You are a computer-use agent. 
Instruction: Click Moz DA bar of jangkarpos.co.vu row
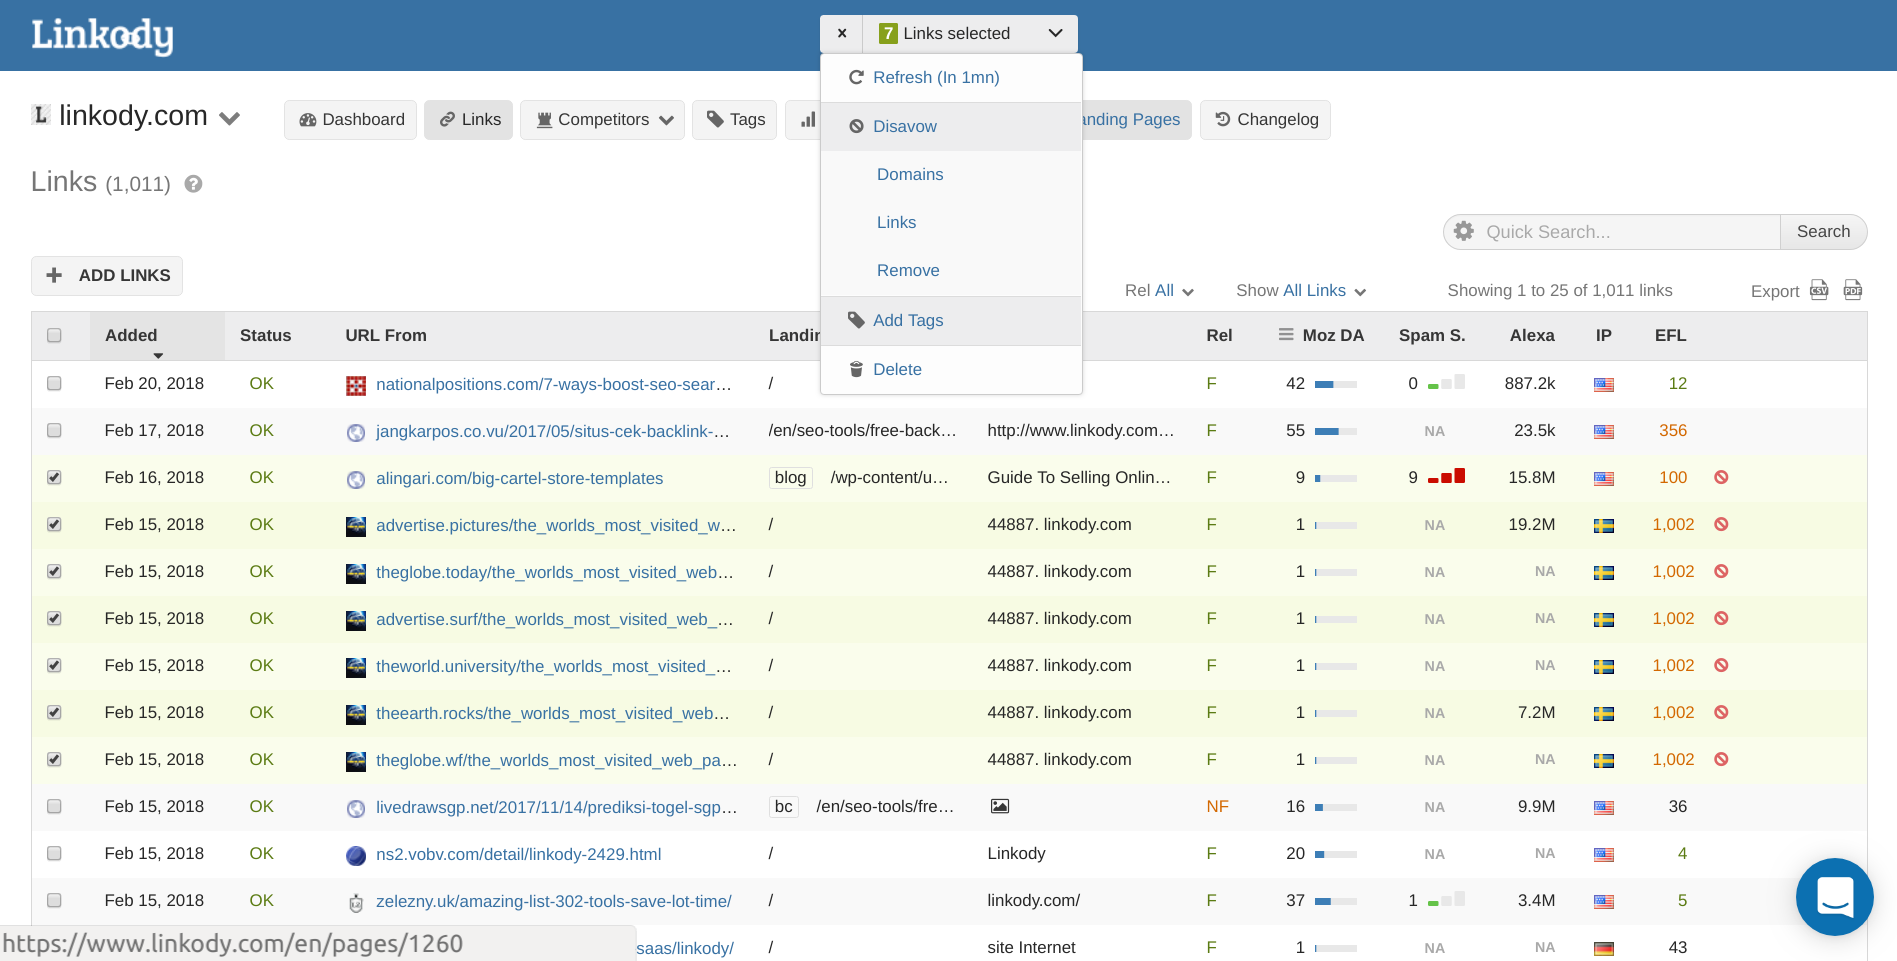pos(1335,431)
